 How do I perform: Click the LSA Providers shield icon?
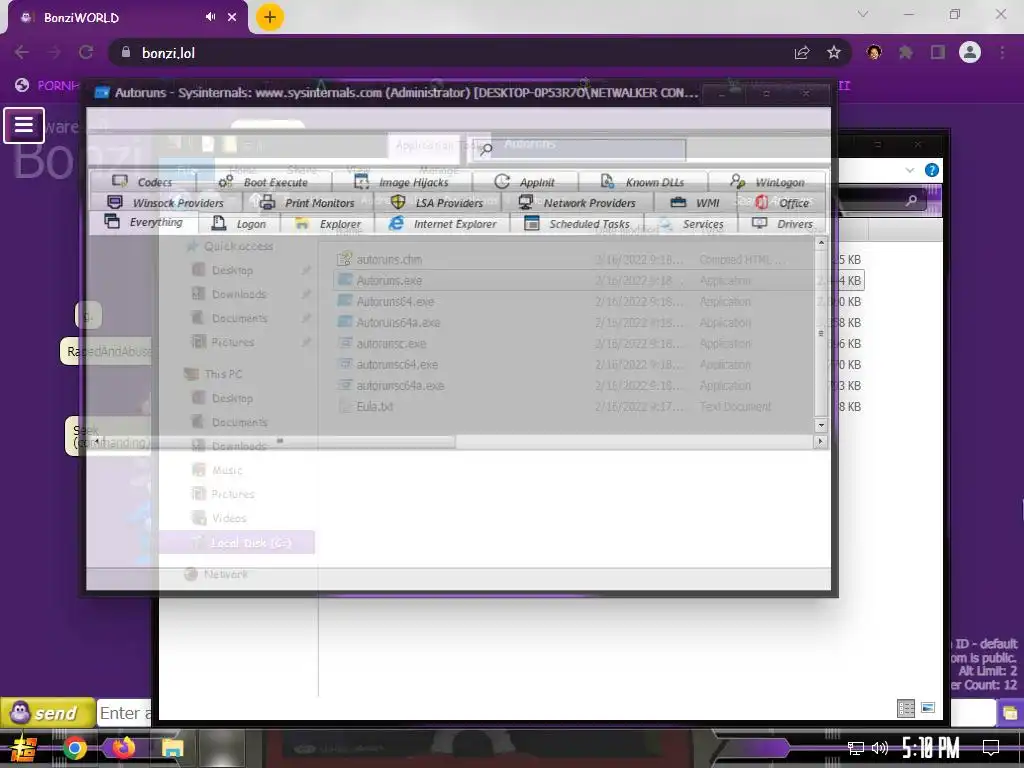pyautogui.click(x=398, y=202)
